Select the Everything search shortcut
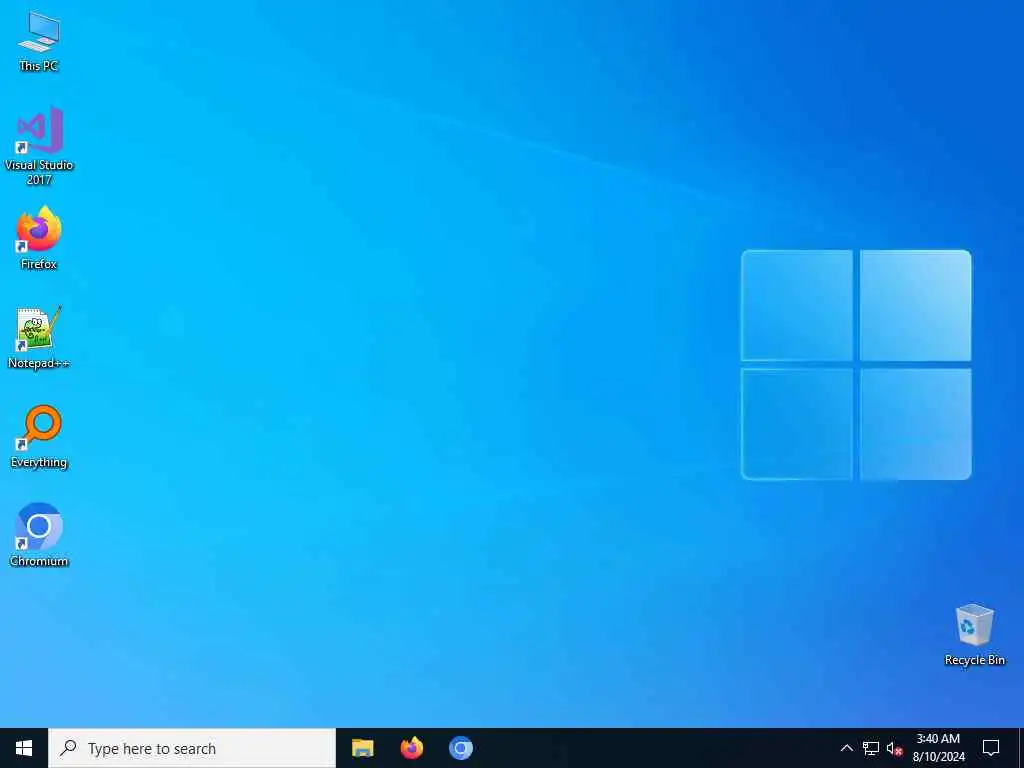This screenshot has height=768, width=1024. tap(39, 436)
